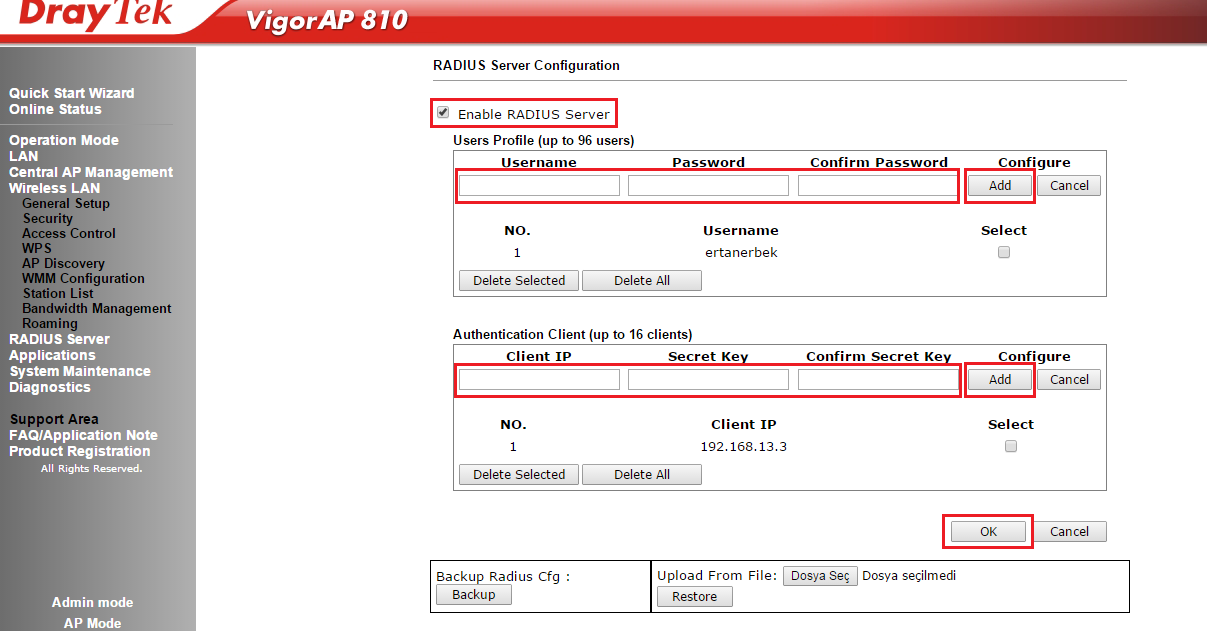Tick the 192.168.13.3 client checkbox
This screenshot has height=631, width=1207.
coord(1010,447)
